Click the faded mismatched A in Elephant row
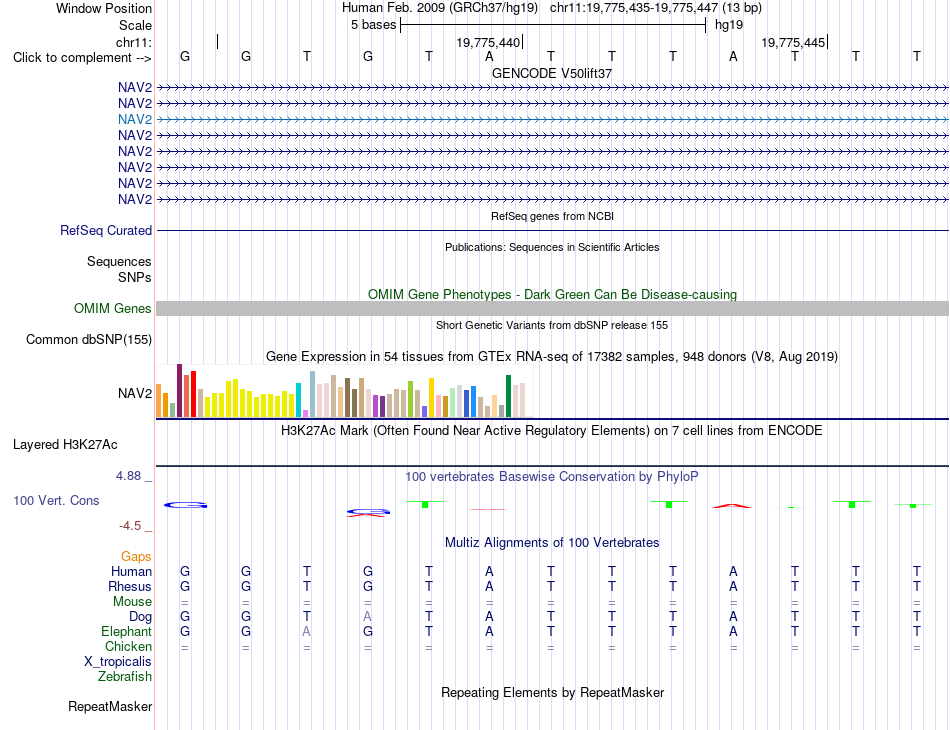The image size is (950, 730). 307,631
